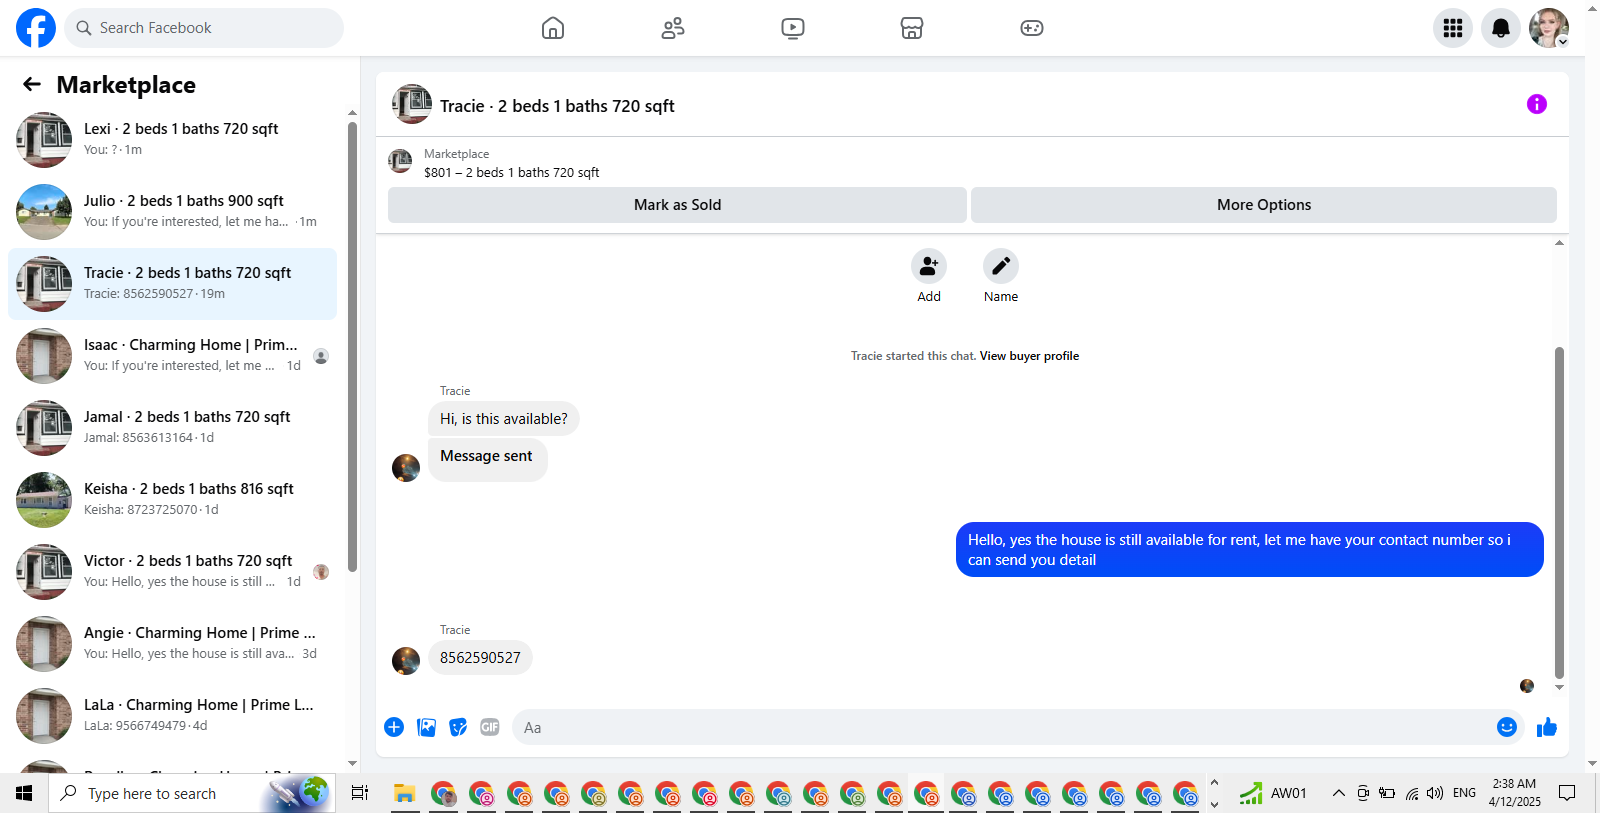1600x813 pixels.
Task: Open Jamal's conversation in the list
Action: coord(173,428)
